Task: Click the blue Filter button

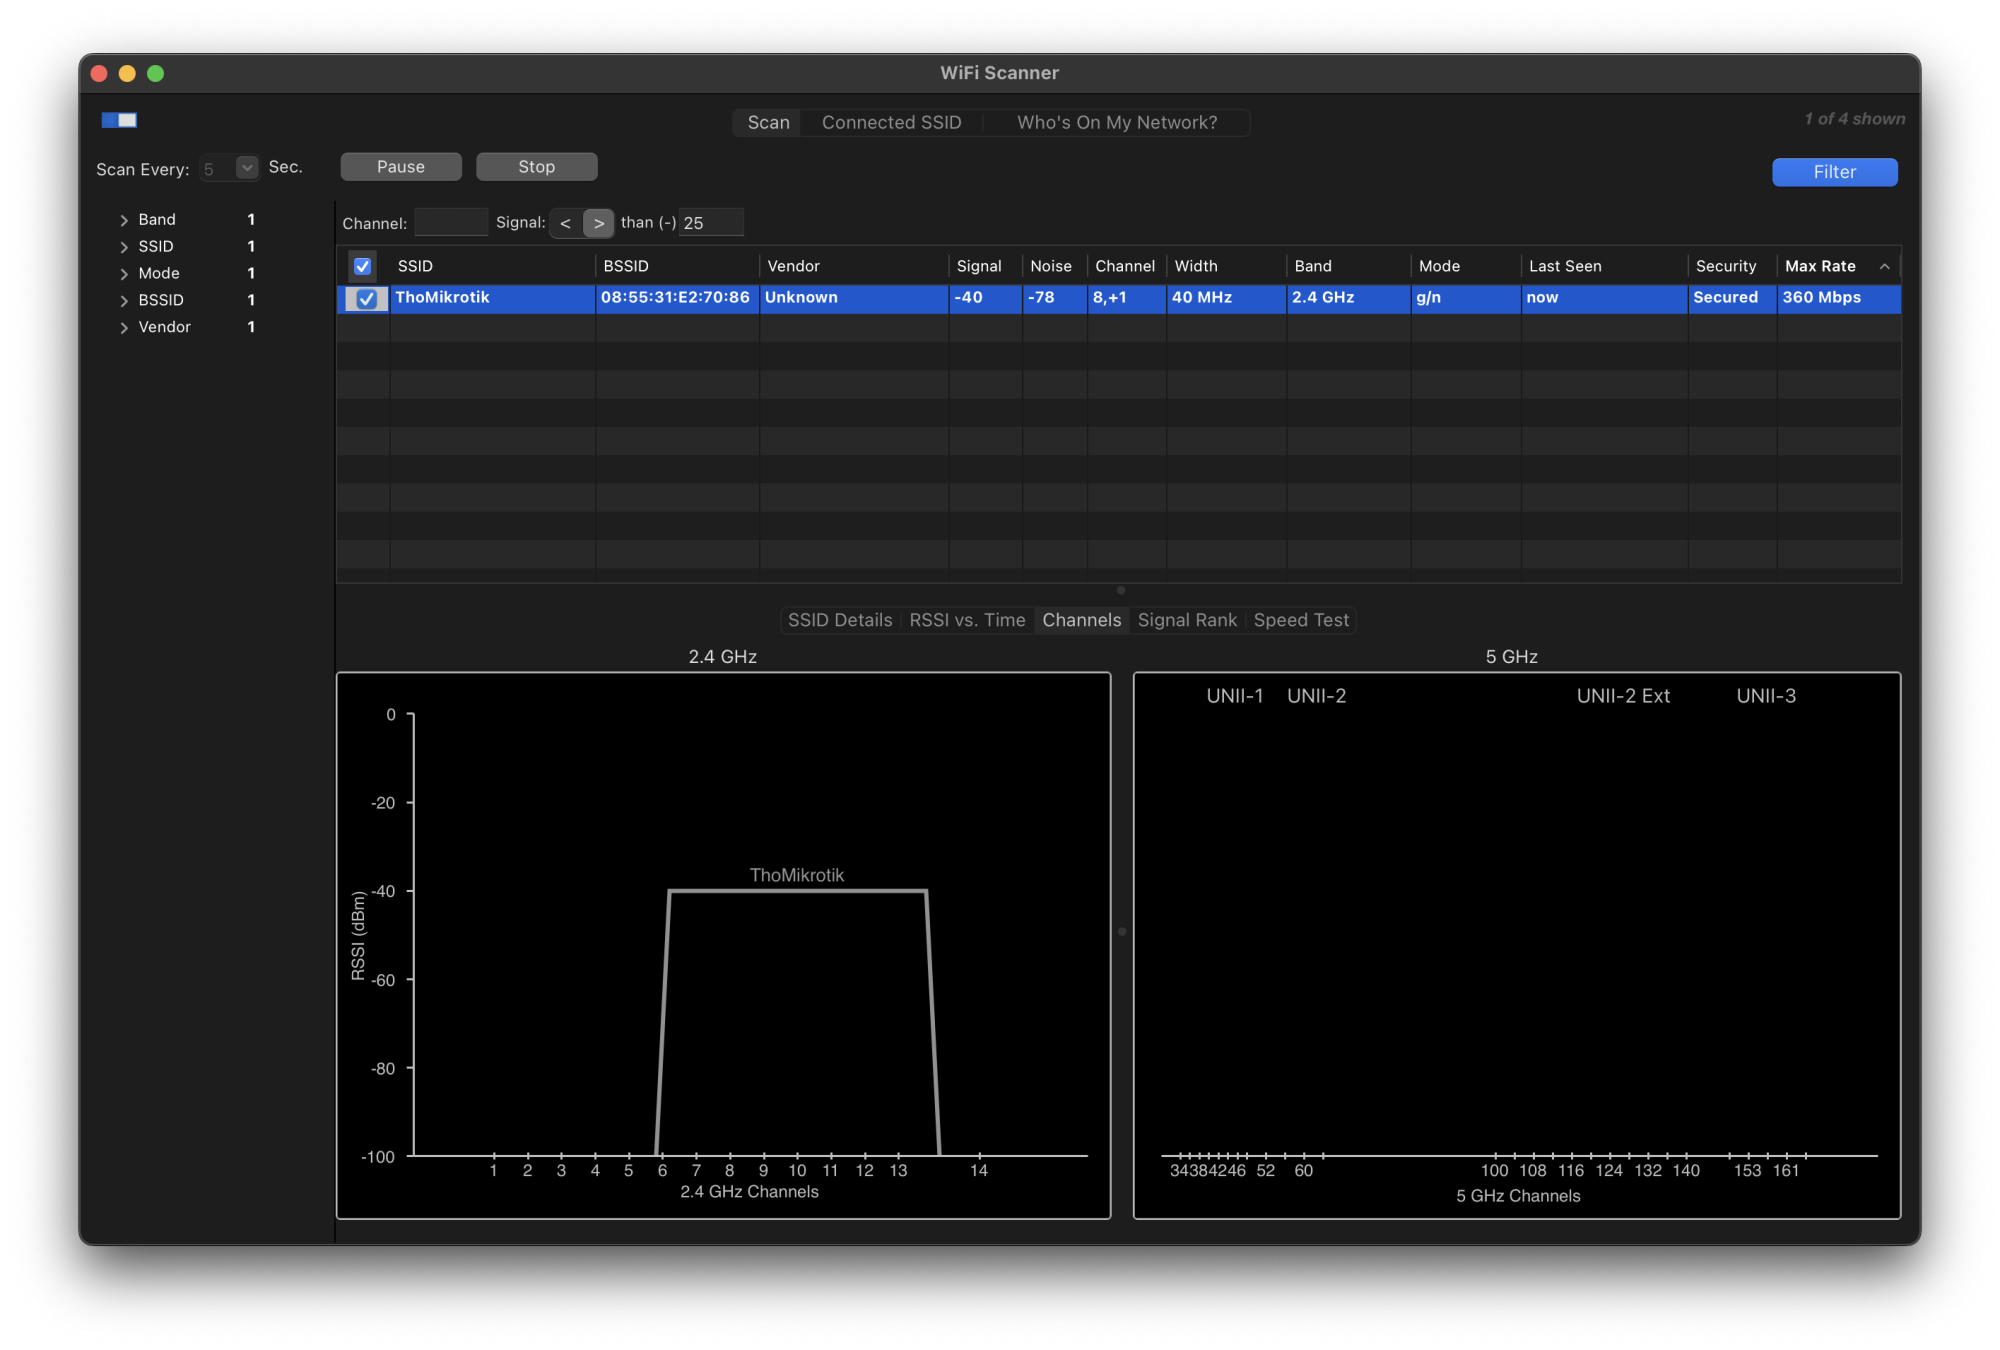Action: [x=1834, y=172]
